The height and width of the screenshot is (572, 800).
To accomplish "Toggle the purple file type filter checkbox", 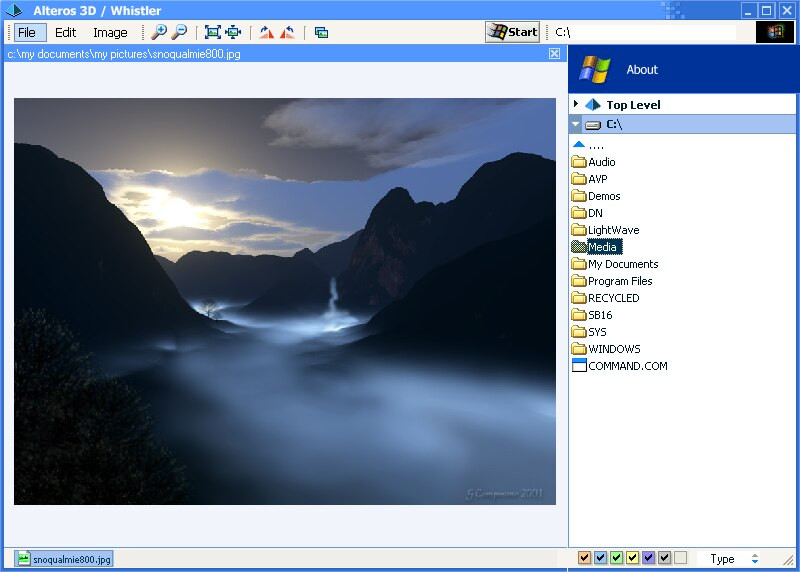I will 648,558.
